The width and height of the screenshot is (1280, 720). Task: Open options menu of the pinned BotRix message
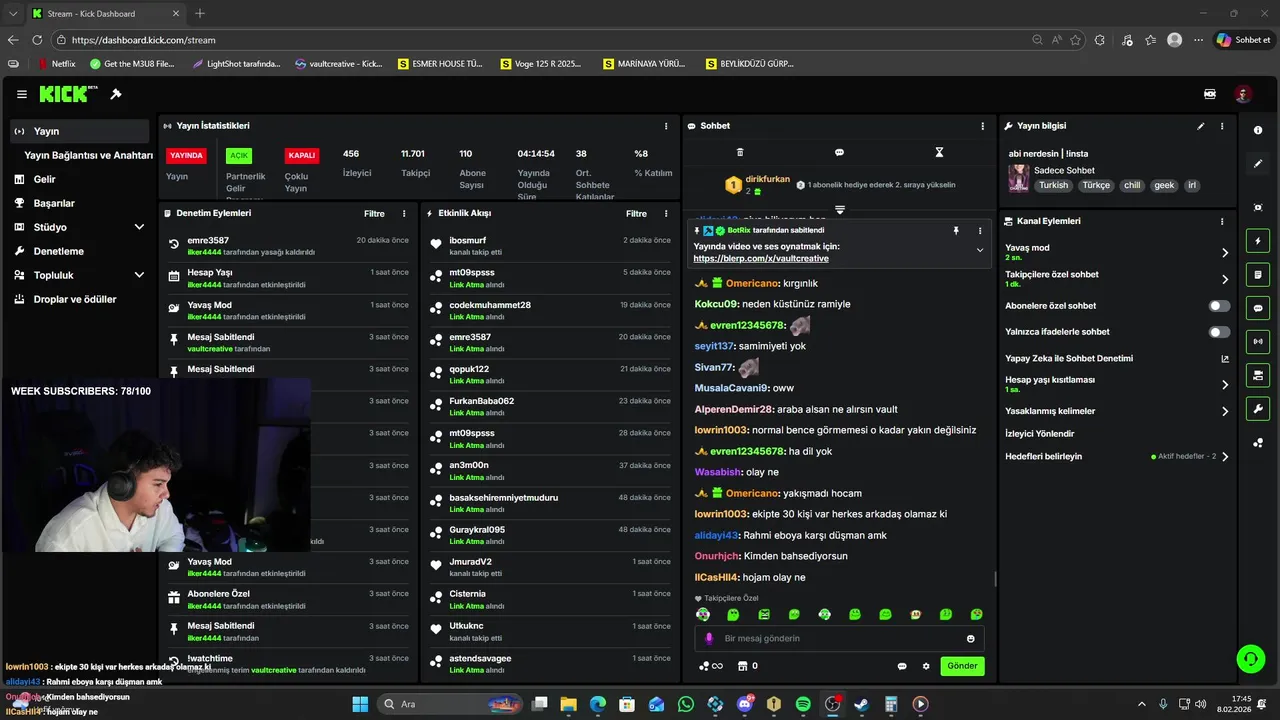pos(980,230)
